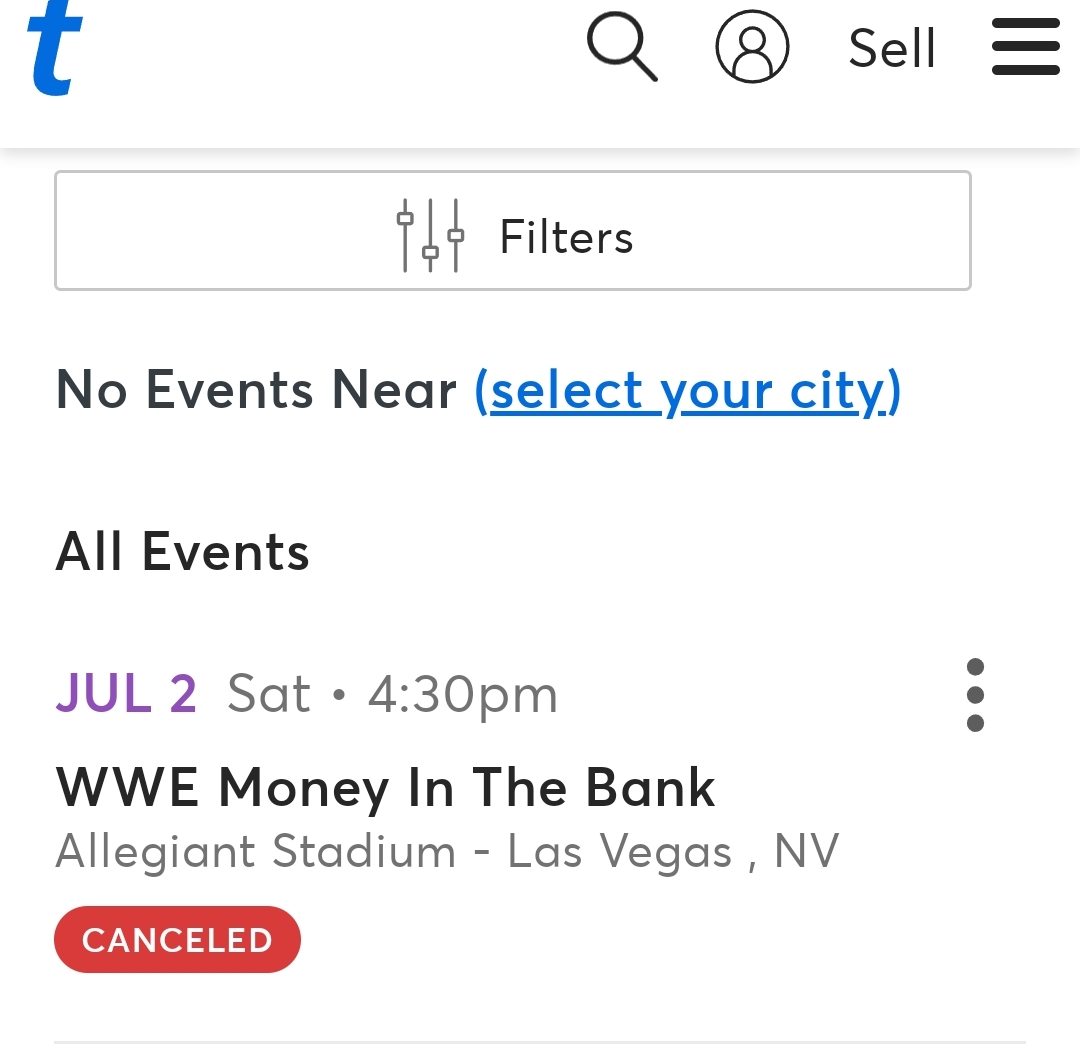Click the All Events heading
Viewport: 1080px width, 1052px height.
click(x=182, y=551)
